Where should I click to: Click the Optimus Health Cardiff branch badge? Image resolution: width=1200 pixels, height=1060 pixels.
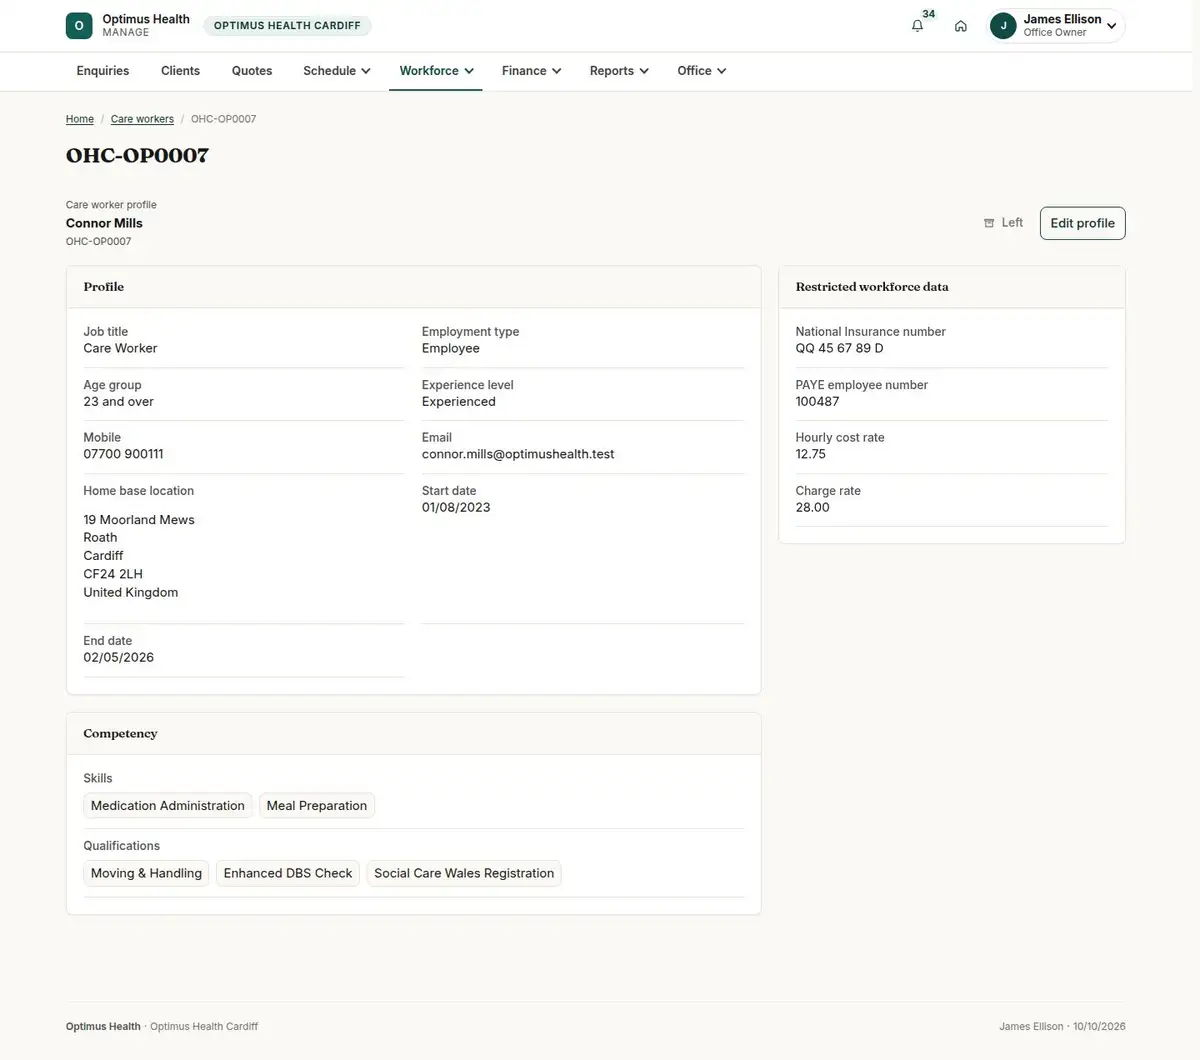[x=287, y=26]
